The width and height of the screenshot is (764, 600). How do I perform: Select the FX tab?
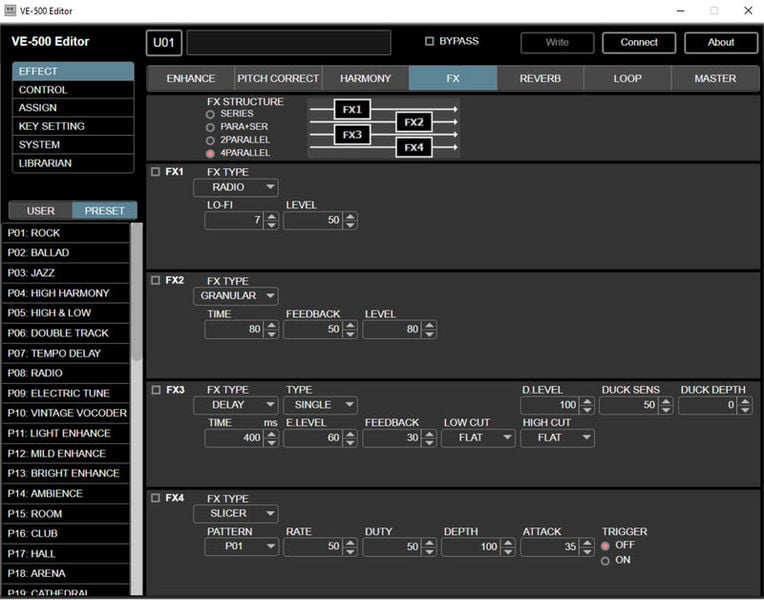click(453, 78)
